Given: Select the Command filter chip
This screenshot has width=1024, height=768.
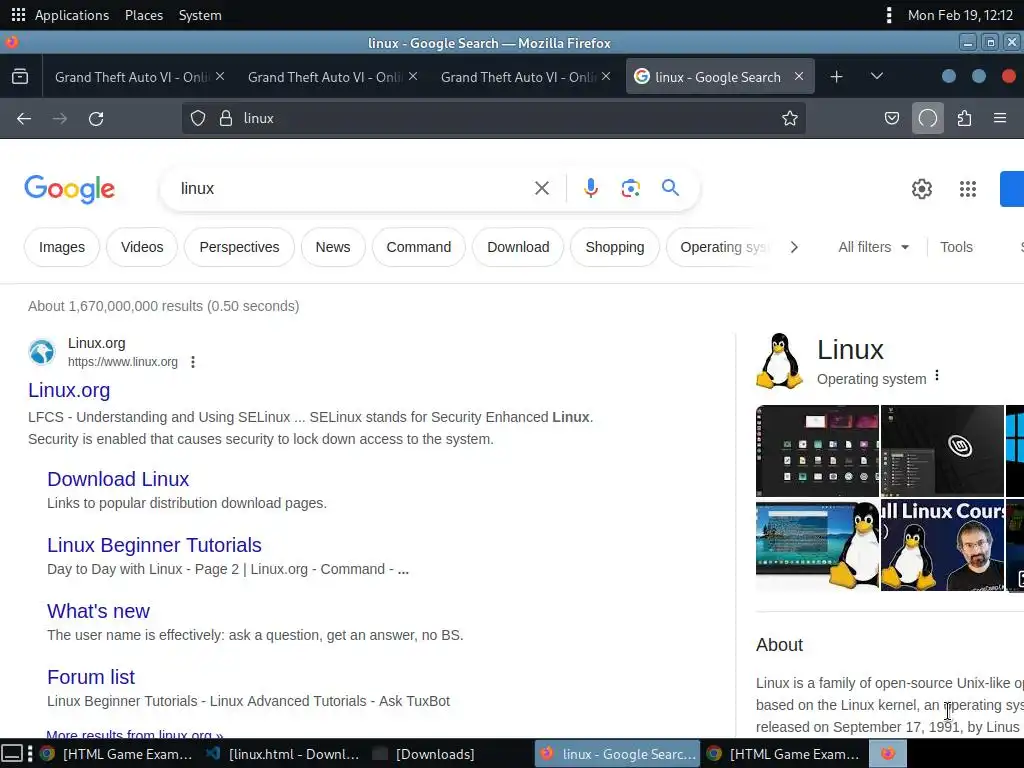Looking at the screenshot, I should pyautogui.click(x=419, y=247).
